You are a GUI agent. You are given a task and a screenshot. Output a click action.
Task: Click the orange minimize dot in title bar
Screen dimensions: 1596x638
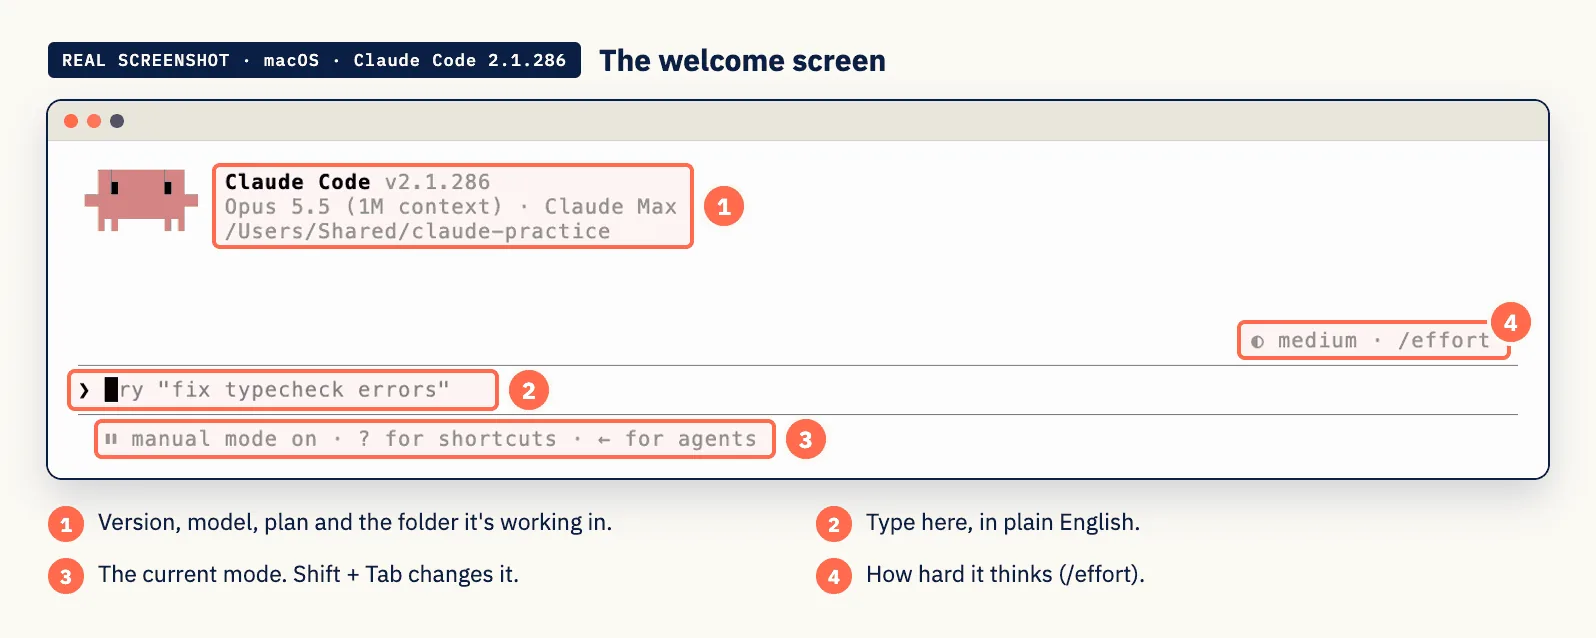[x=94, y=121]
